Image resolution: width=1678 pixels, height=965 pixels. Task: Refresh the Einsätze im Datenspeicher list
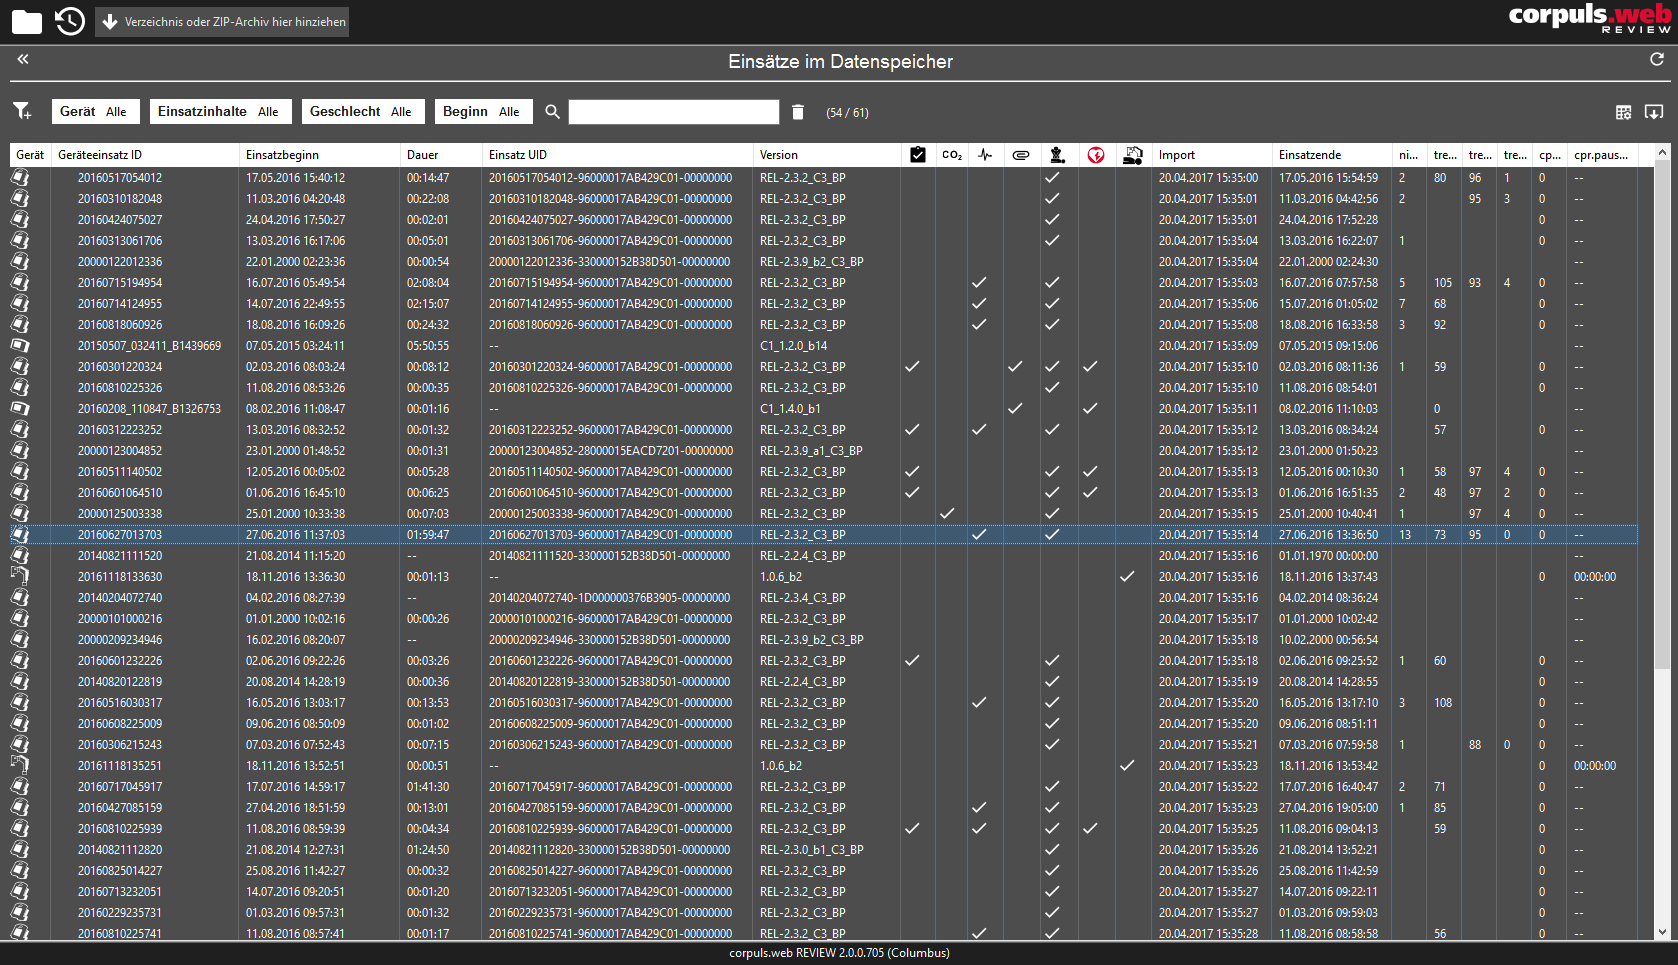(x=1657, y=60)
